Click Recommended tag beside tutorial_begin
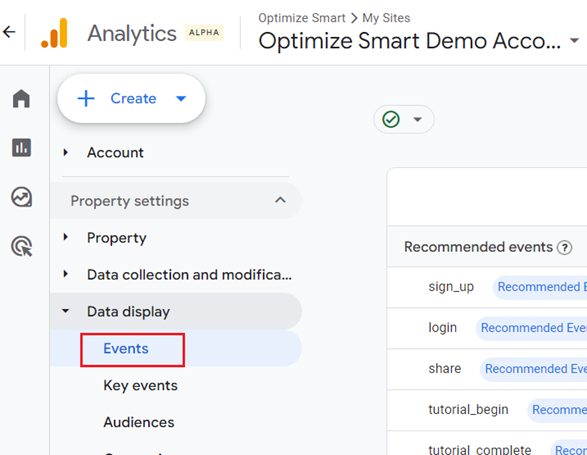Screen dimensions: 587x455 [x=557, y=410]
